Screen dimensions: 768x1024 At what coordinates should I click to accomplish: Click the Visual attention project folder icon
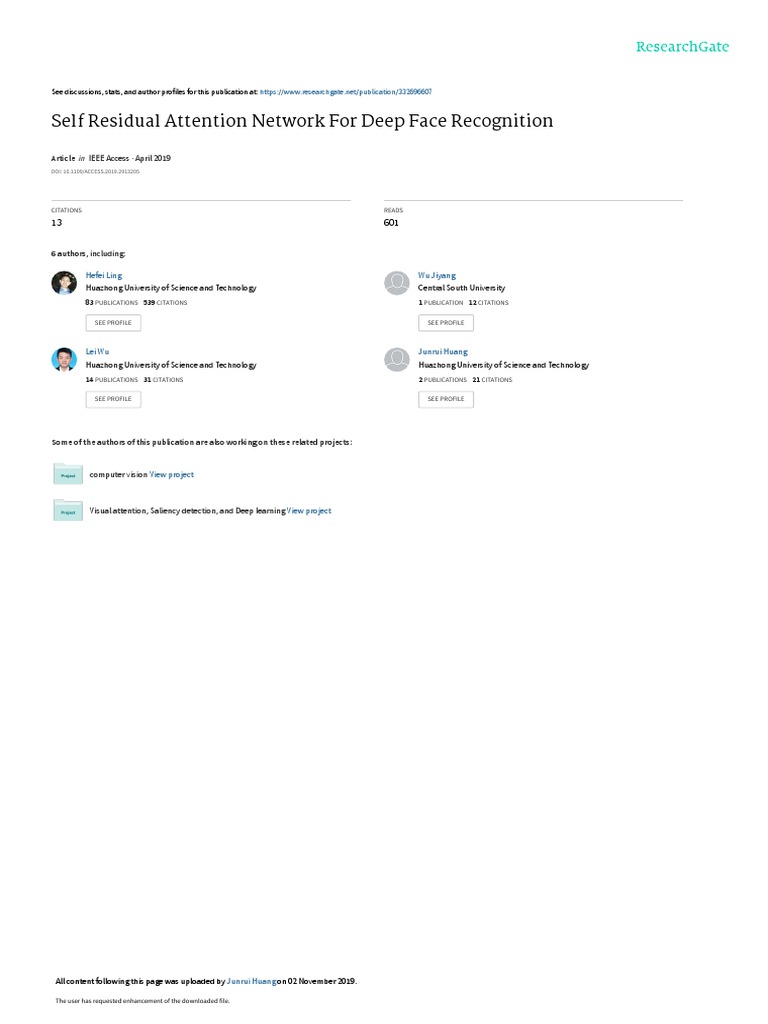click(68, 511)
